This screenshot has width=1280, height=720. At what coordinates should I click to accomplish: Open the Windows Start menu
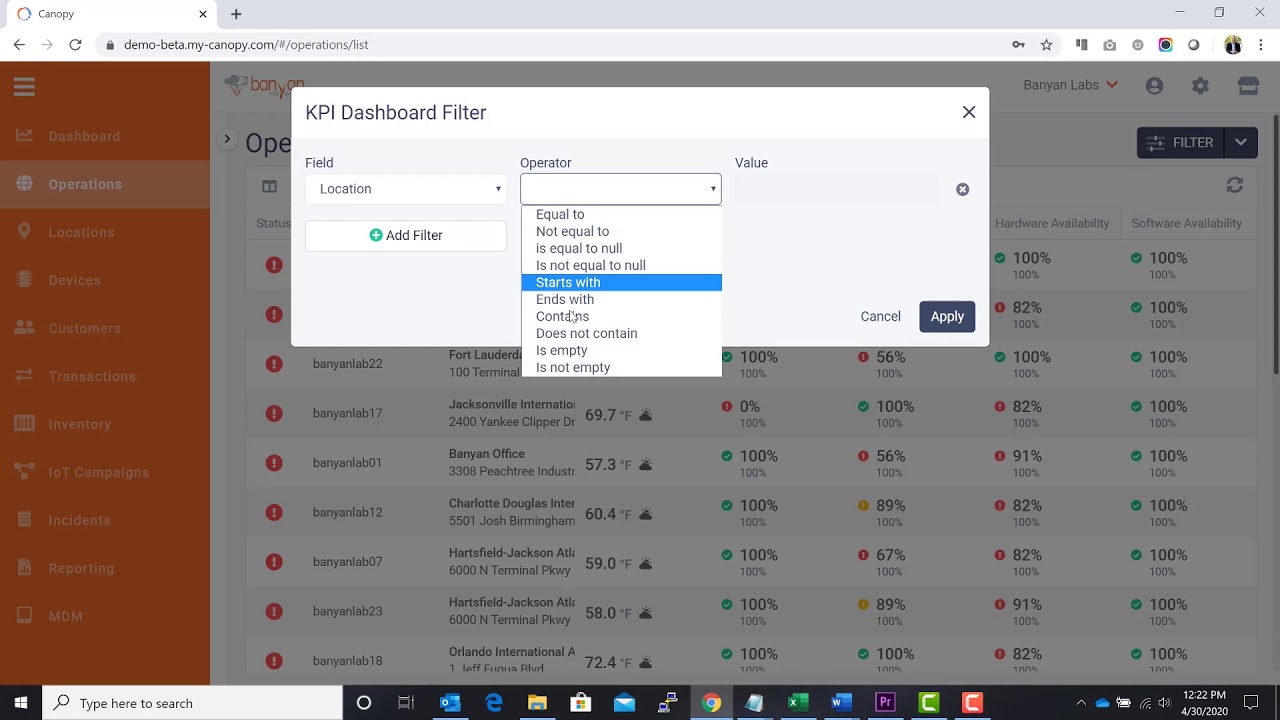[x=20, y=703]
